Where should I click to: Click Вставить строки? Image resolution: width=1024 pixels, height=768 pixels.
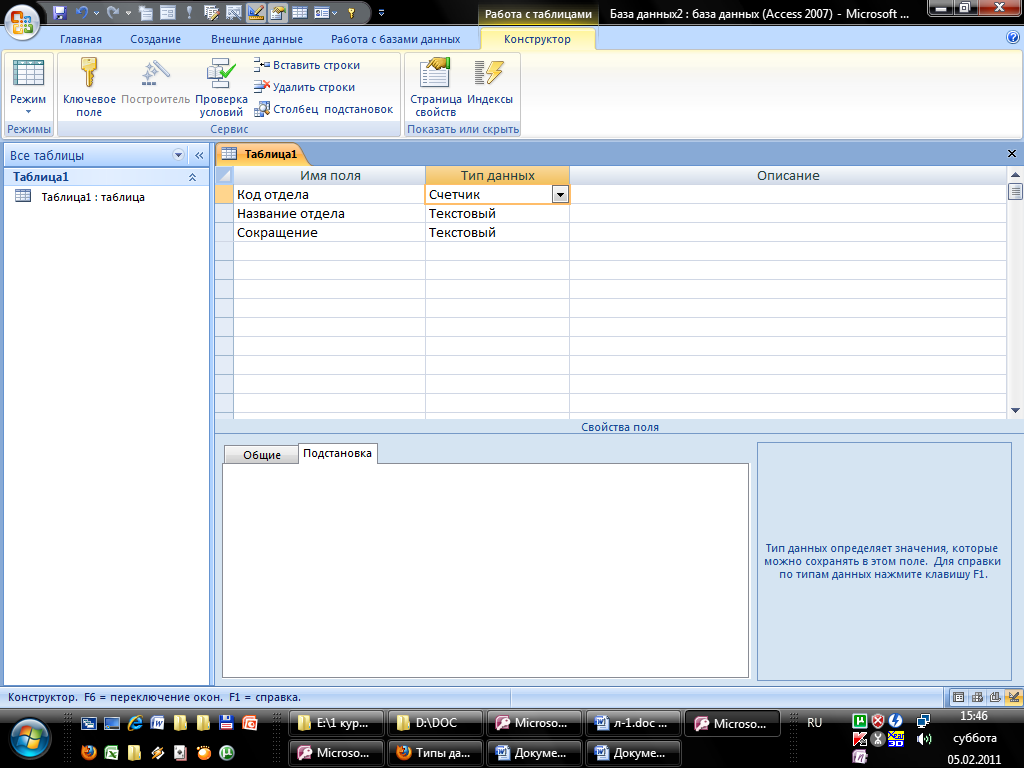(307, 65)
